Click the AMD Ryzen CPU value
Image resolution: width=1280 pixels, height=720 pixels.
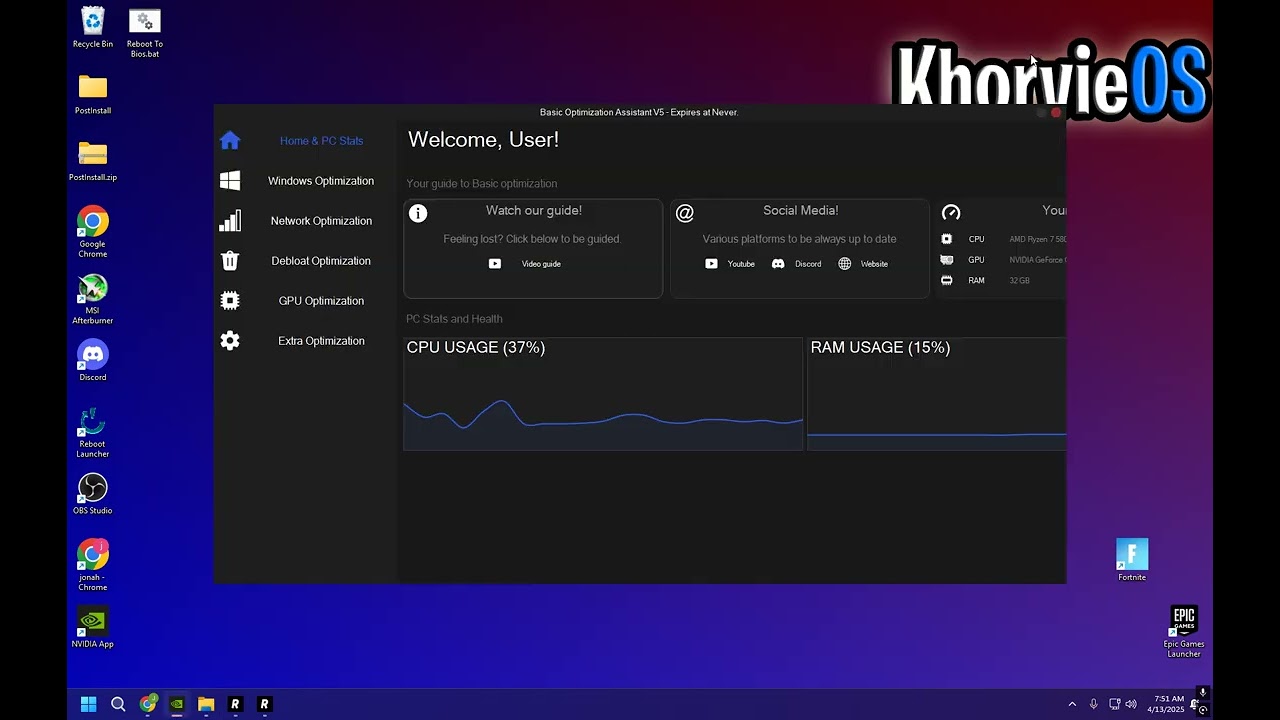1038,239
